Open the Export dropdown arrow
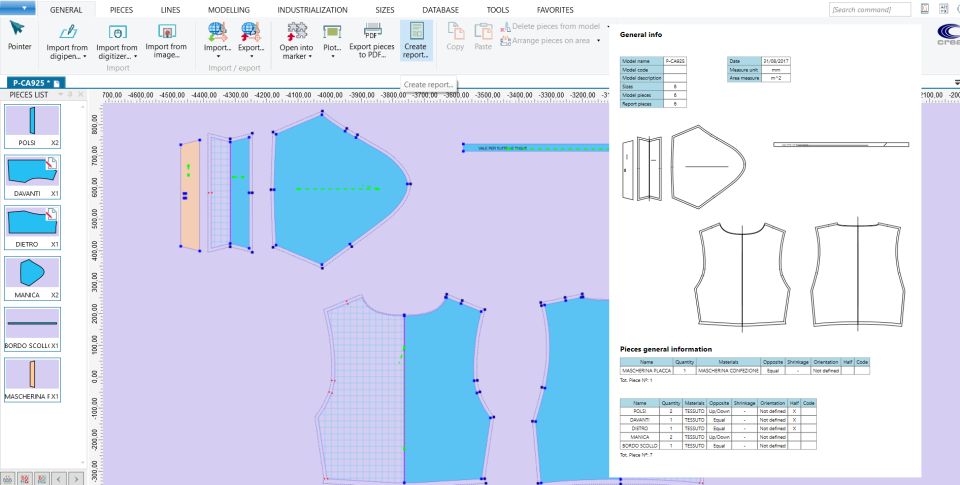The image size is (960, 485). pyautogui.click(x=251, y=56)
